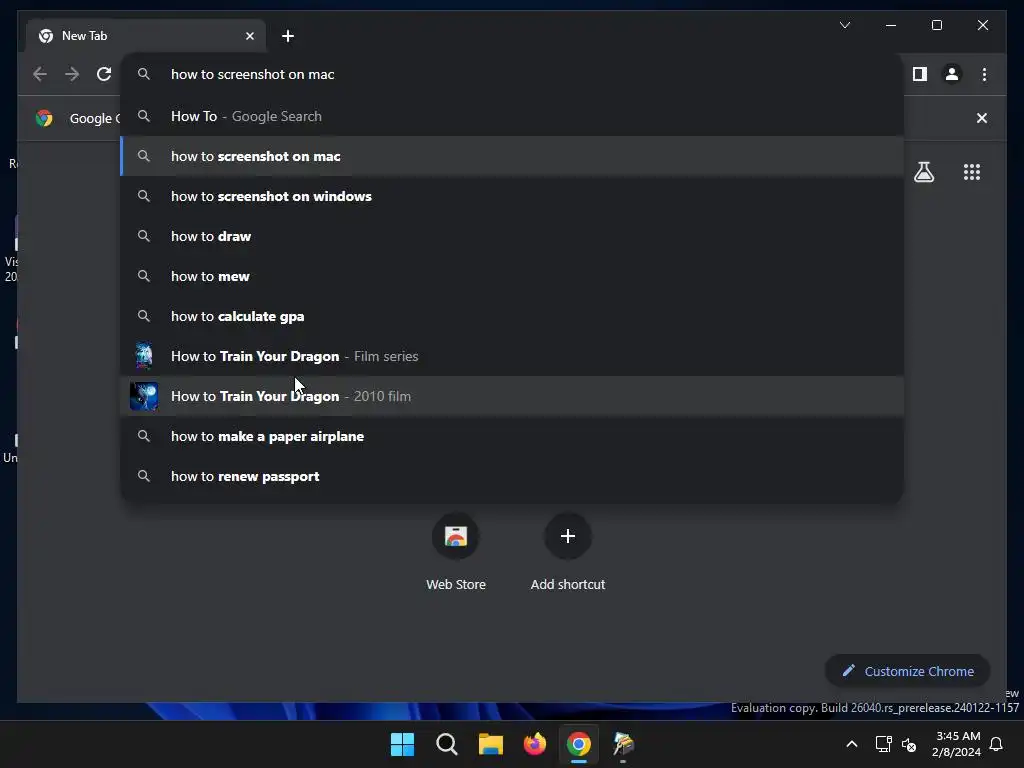The image size is (1024, 768).
Task: Click the 2010 film poster thumbnail
Action: pyautogui.click(x=144, y=396)
